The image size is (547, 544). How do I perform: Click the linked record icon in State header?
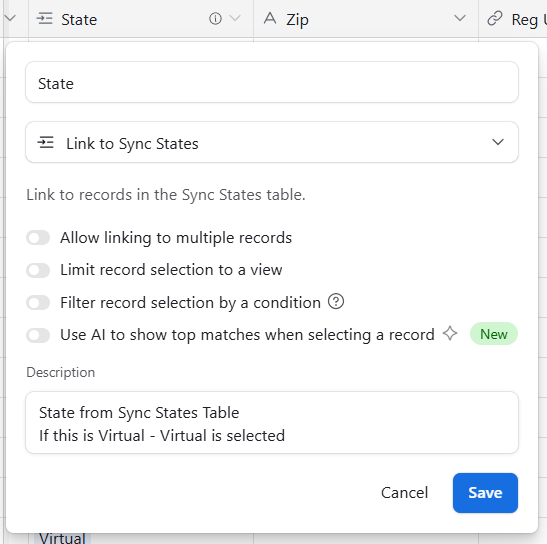[45, 19]
